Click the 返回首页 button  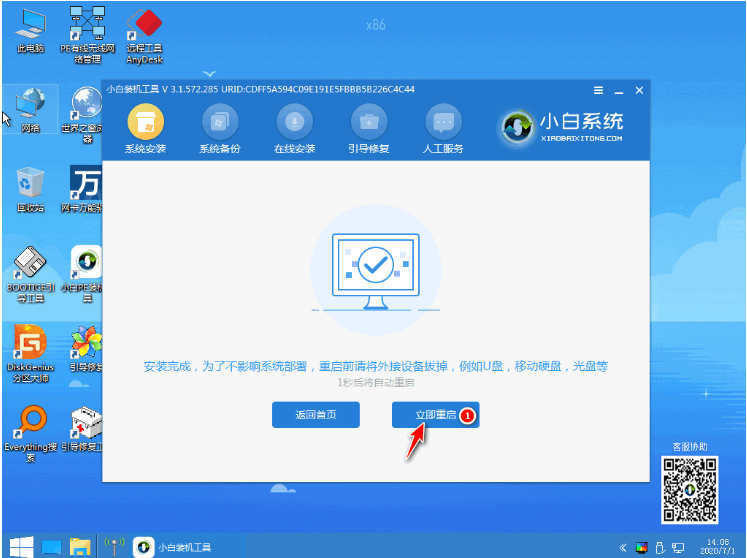(315, 415)
